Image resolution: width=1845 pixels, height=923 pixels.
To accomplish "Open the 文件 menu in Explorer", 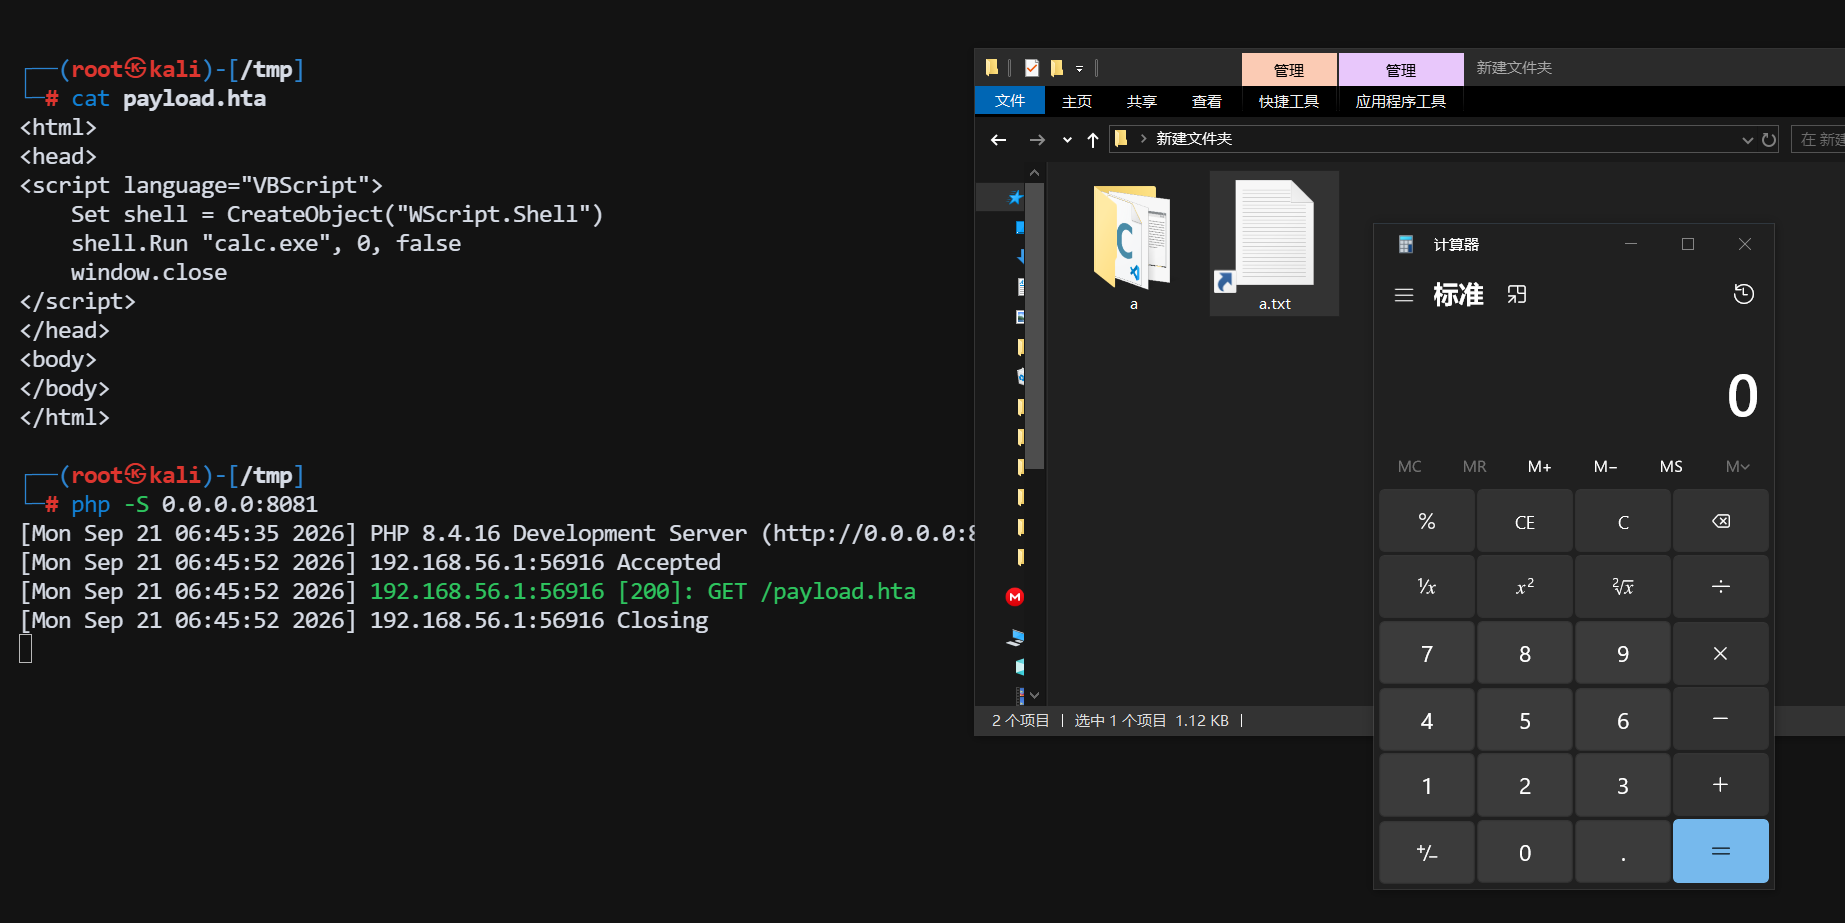I will 1010,101.
